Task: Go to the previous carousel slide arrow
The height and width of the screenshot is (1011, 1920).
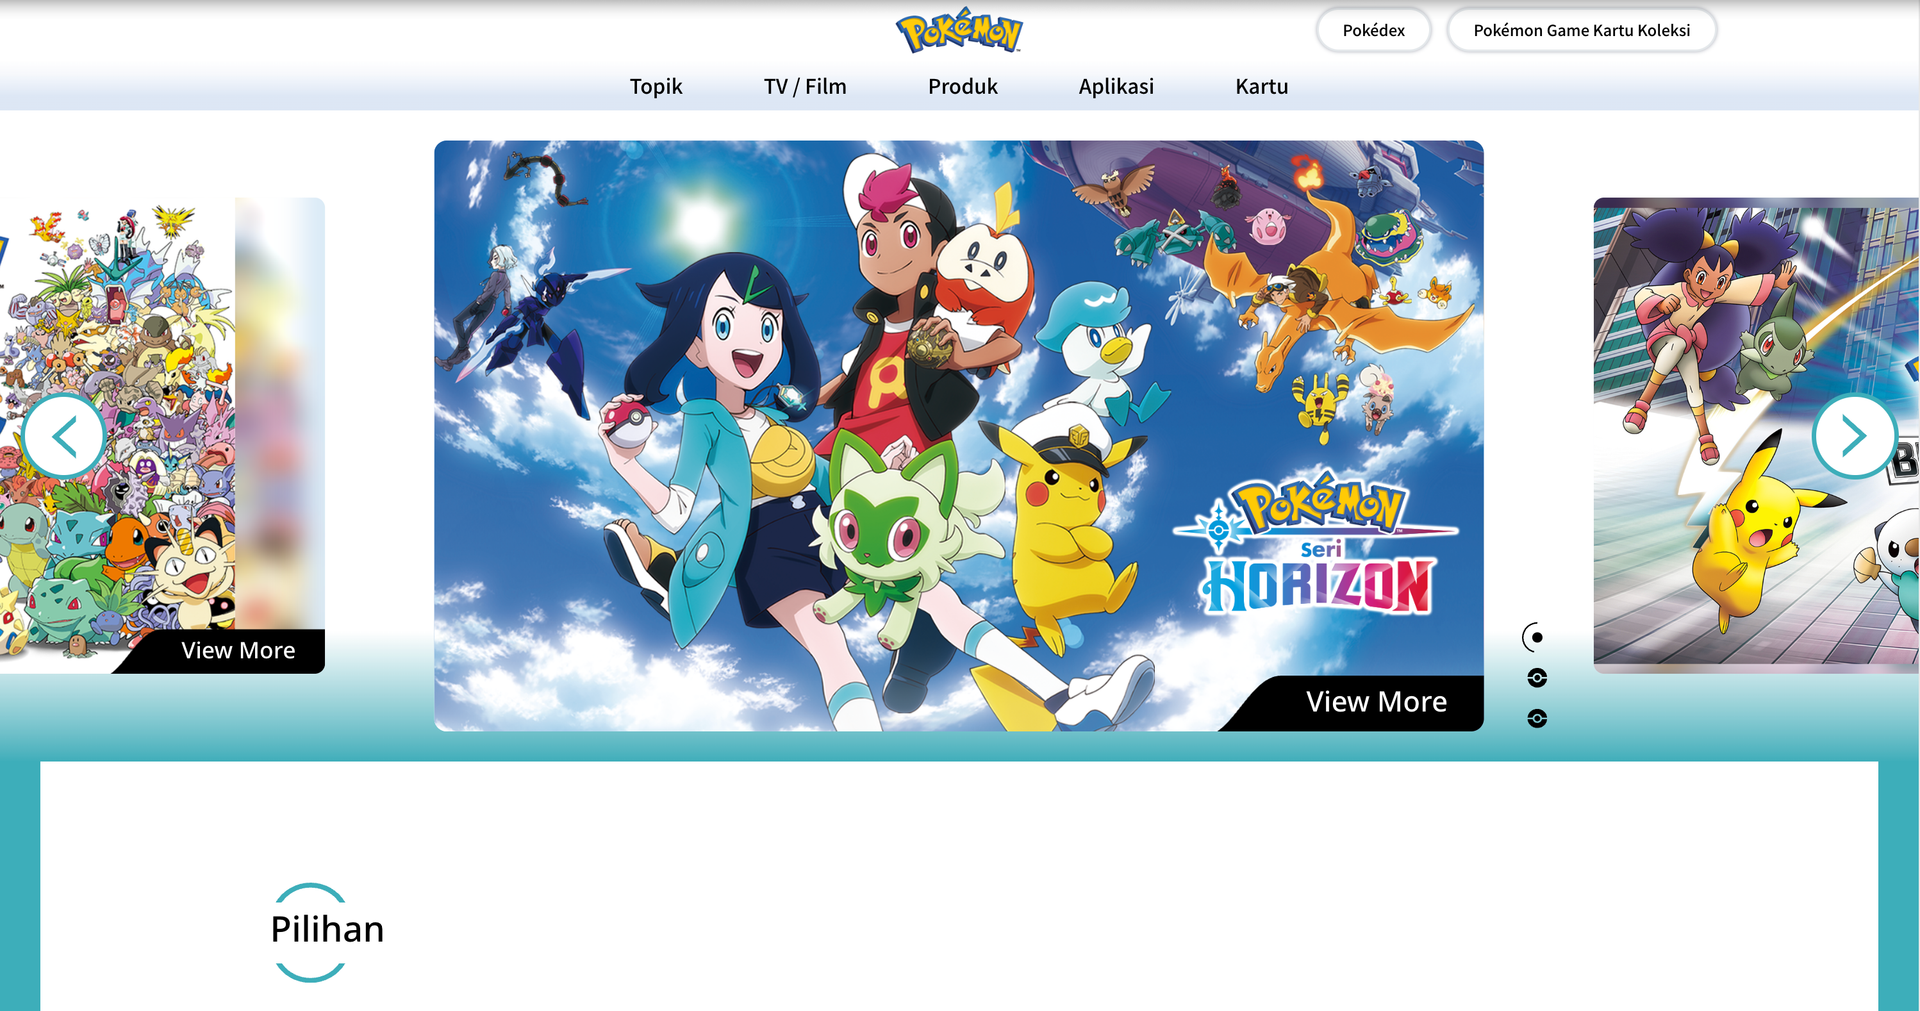Action: point(64,436)
